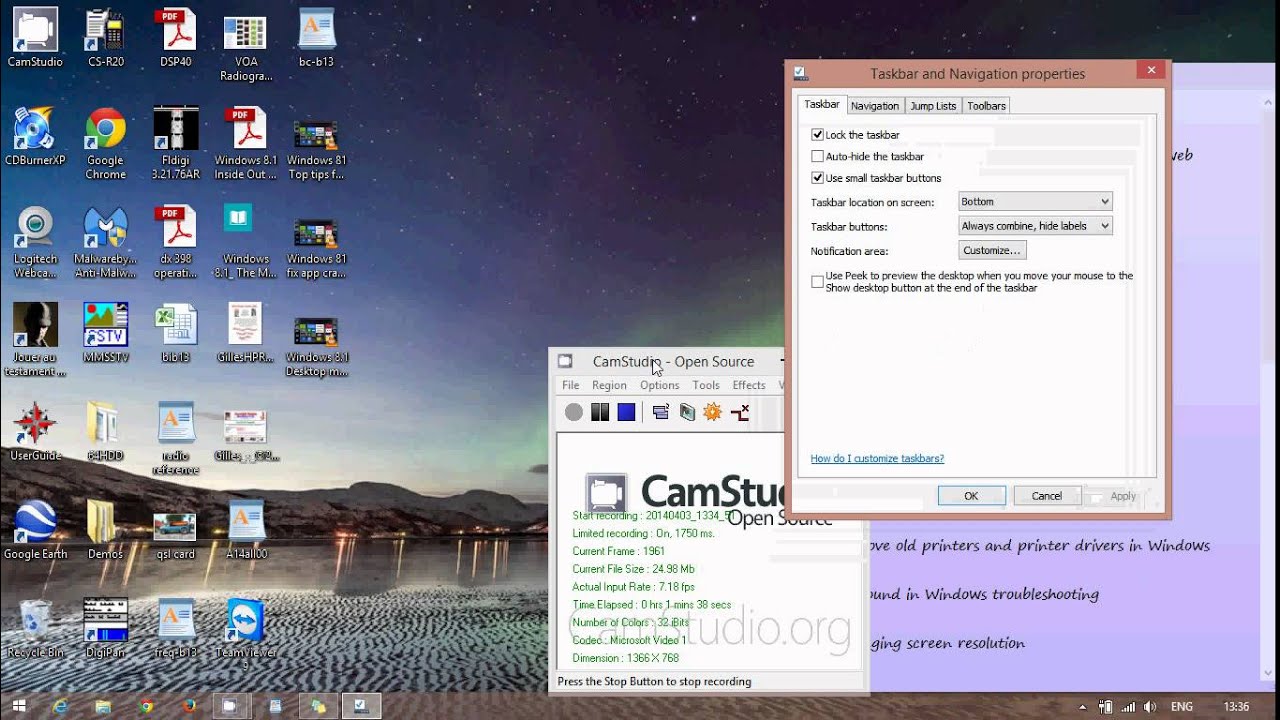Image resolution: width=1280 pixels, height=720 pixels.
Task: Open the Recycle Bin on the desktop
Action: point(35,629)
